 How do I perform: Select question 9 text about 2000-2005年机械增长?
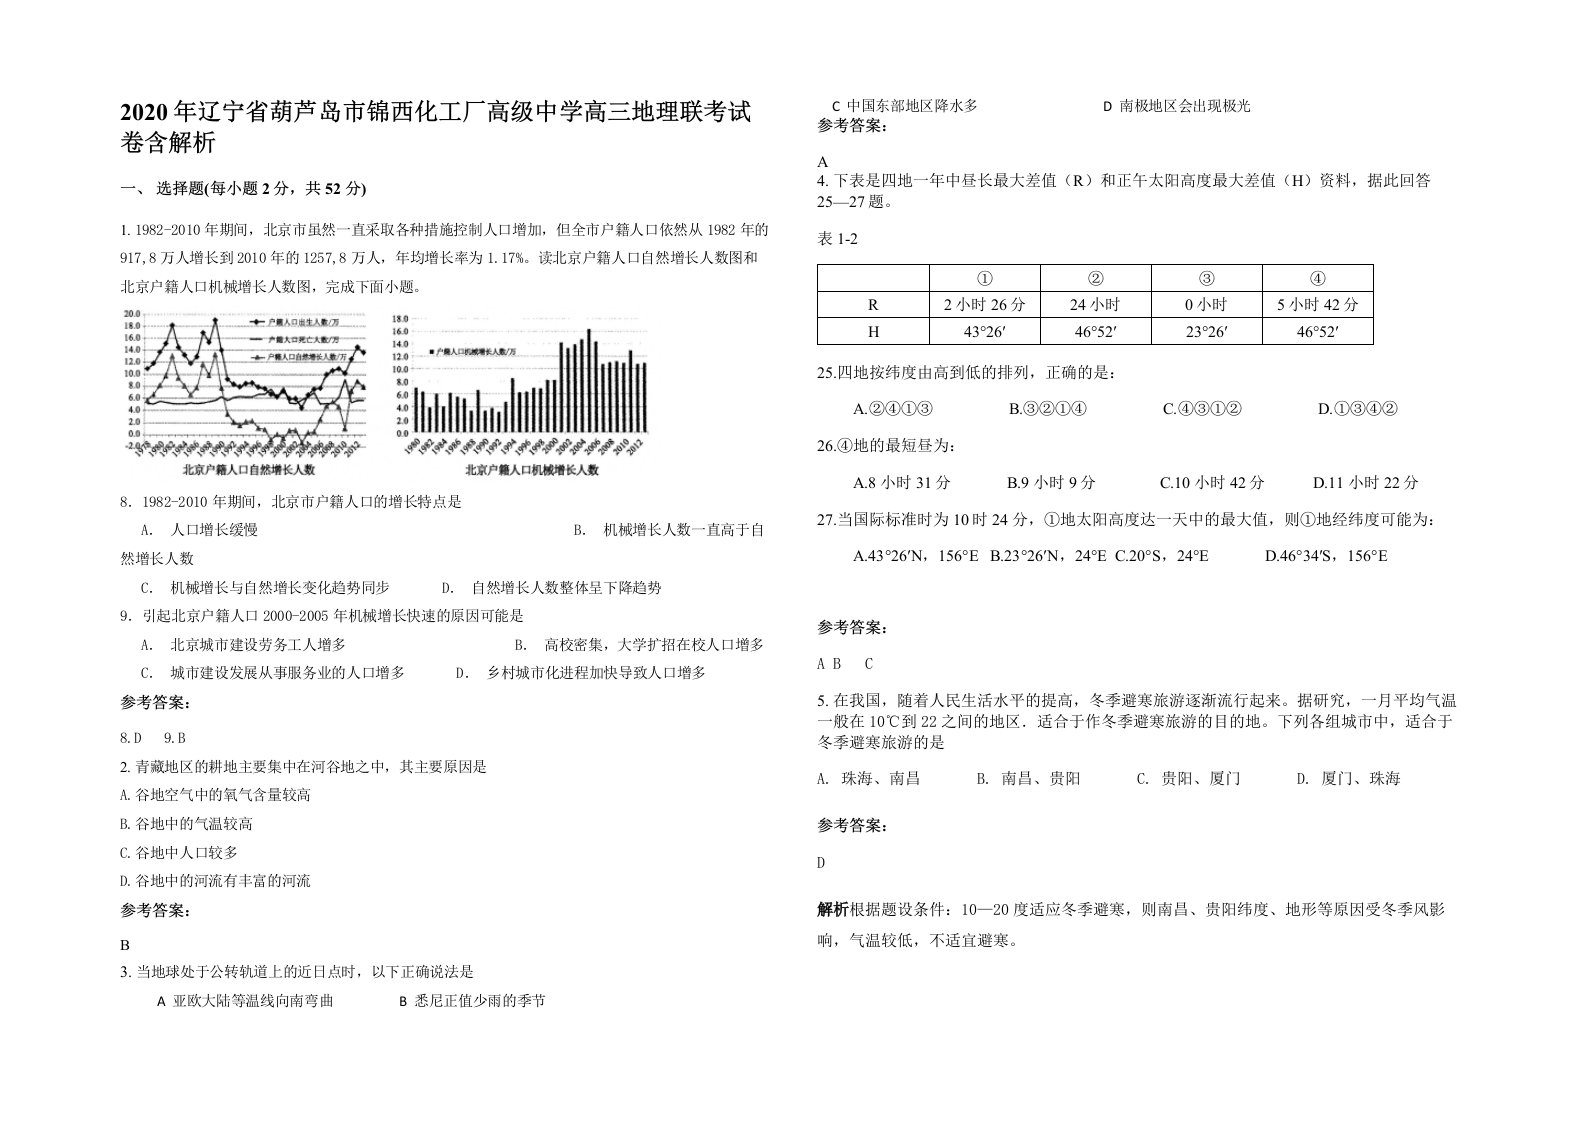coord(321,616)
